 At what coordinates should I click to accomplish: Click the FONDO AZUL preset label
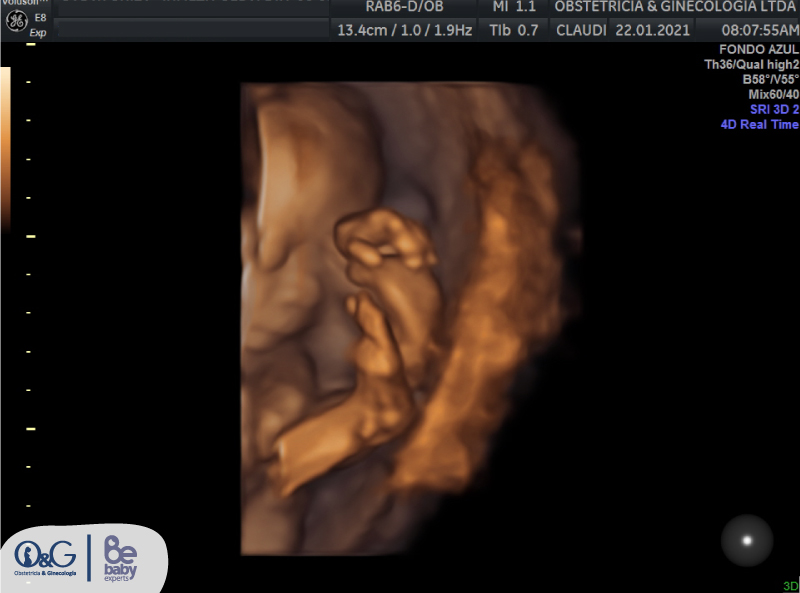(x=759, y=50)
